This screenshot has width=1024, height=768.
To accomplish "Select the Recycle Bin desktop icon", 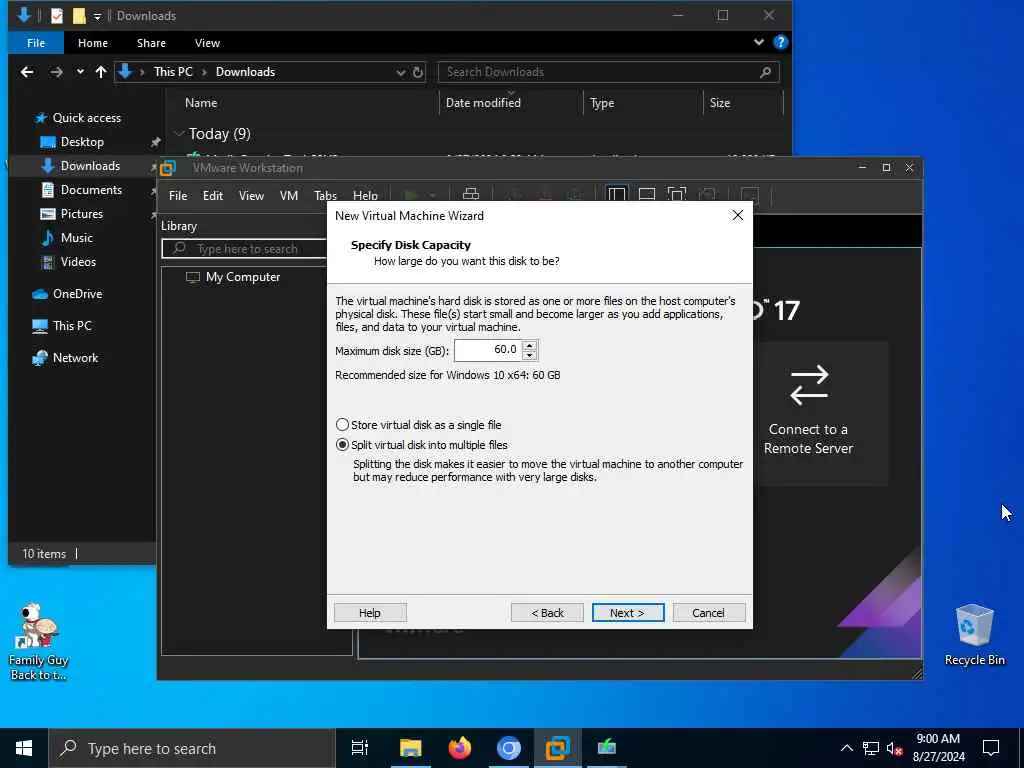I will point(974,635).
